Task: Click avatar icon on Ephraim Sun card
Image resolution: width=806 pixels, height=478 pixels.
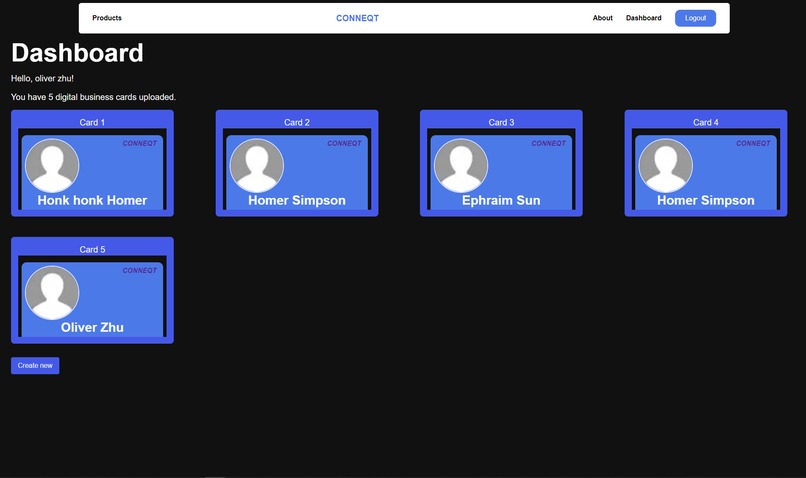Action: coord(461,166)
